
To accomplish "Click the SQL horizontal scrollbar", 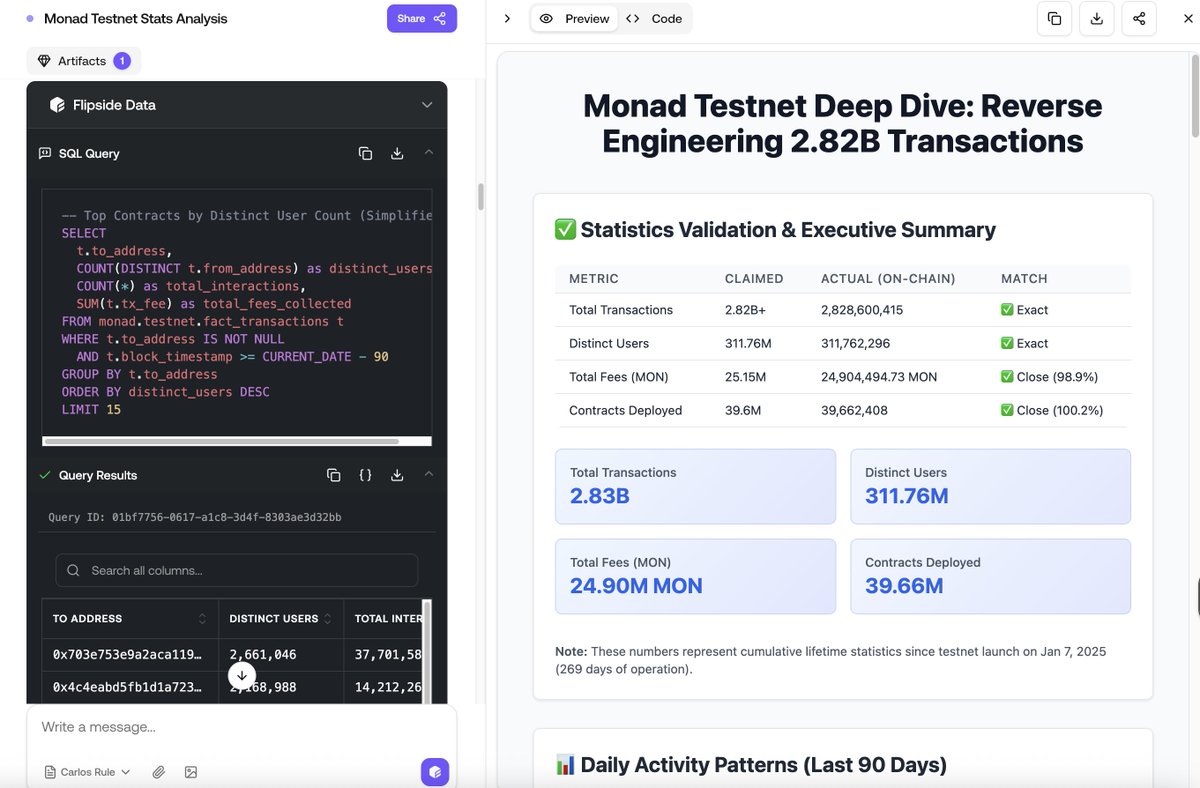I will (x=222, y=441).
